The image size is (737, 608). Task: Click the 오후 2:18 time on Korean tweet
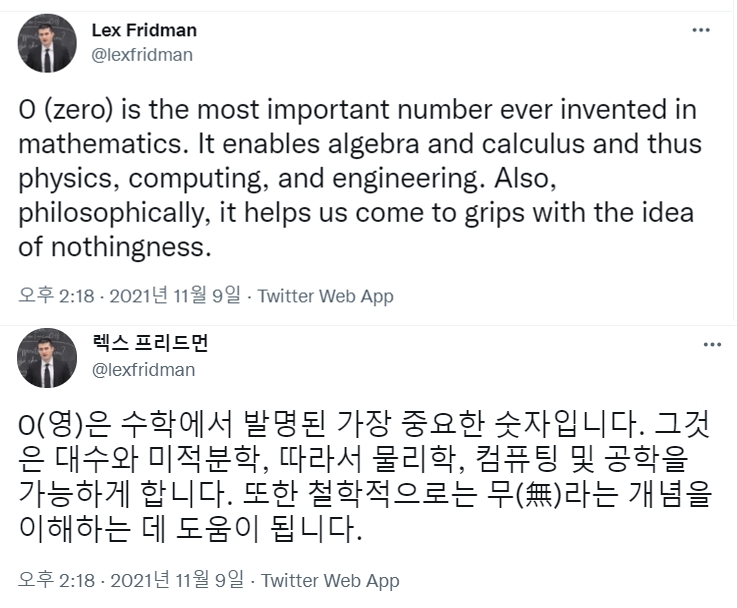57,581
